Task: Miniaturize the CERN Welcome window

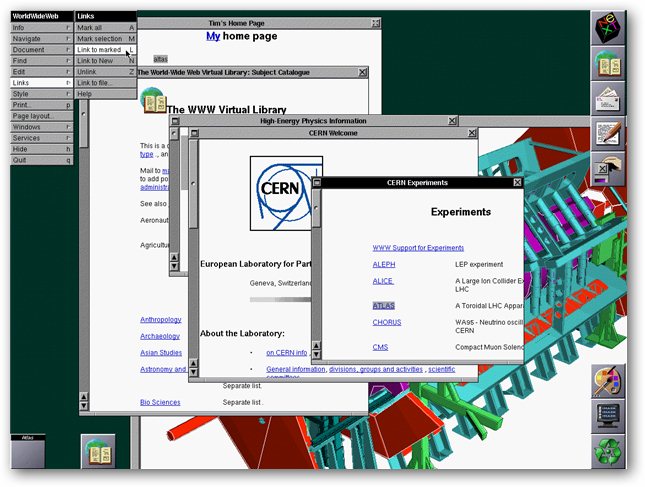Action: coord(195,133)
